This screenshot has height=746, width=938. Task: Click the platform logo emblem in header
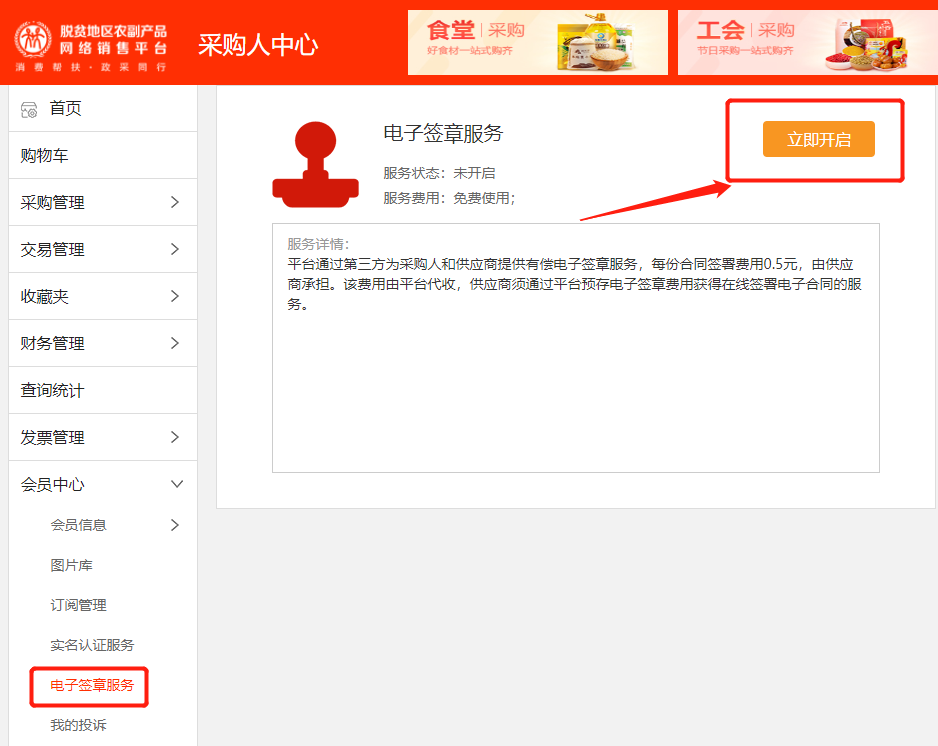33,39
